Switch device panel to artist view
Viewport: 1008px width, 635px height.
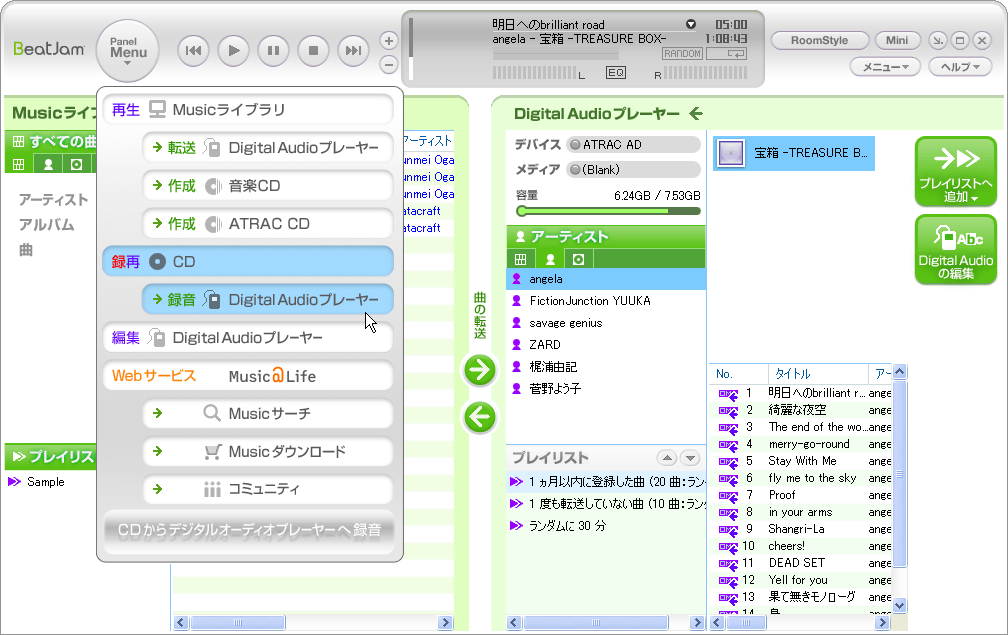(550, 259)
